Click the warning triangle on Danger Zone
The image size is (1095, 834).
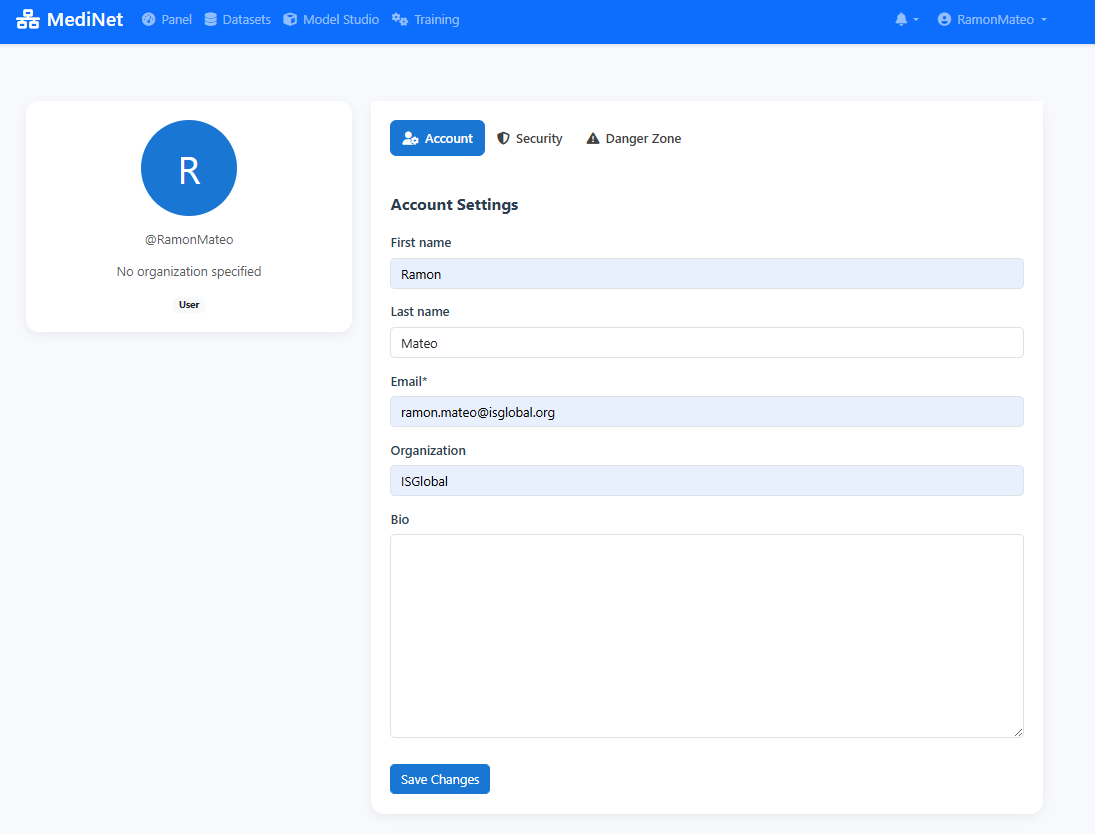coord(592,138)
